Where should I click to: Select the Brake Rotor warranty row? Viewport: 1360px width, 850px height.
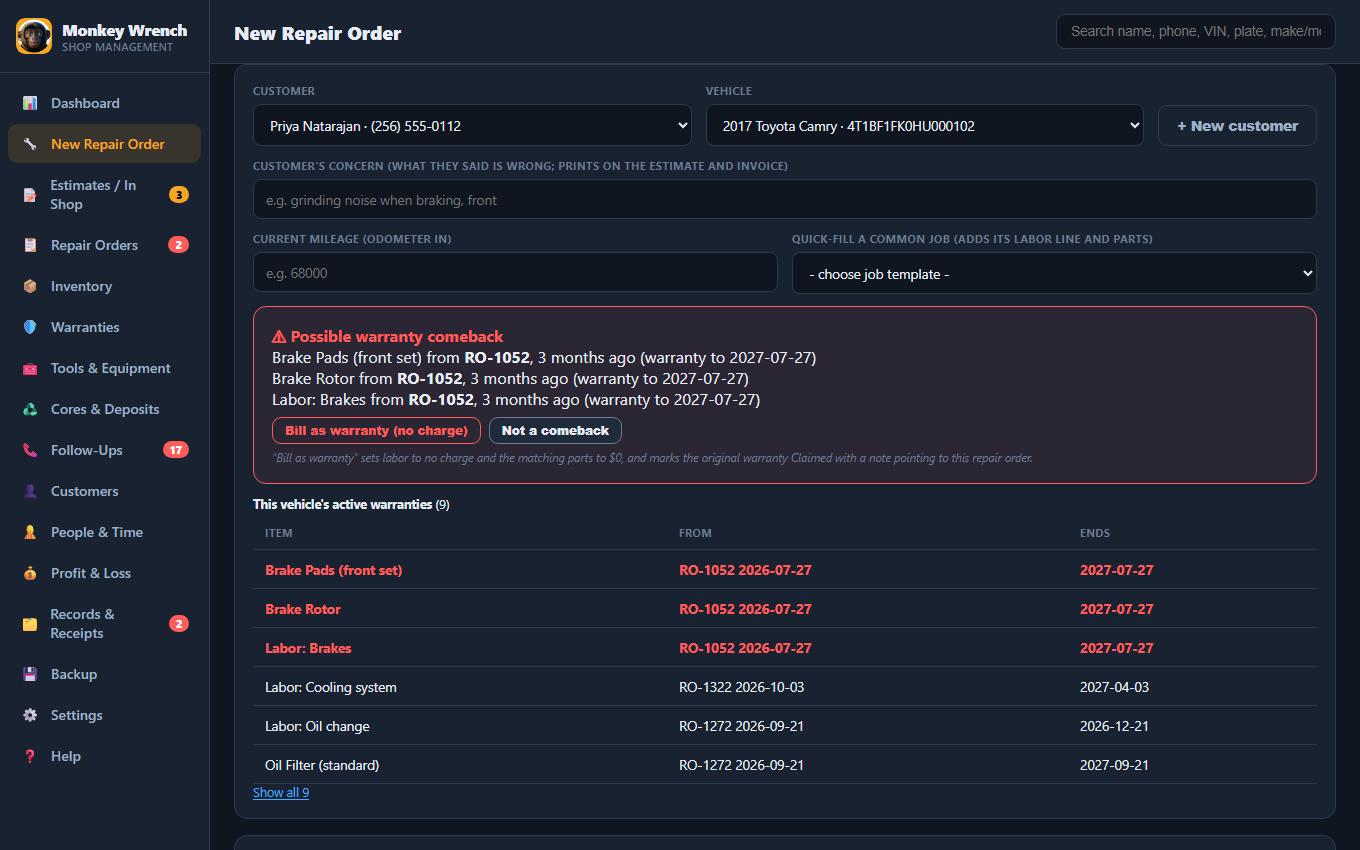click(785, 609)
